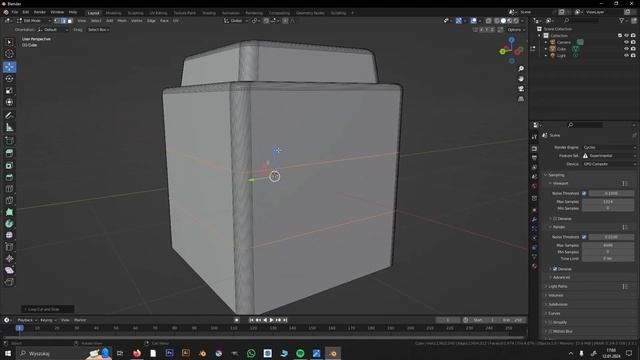Screen dimensions: 640x360
Task: Open the Output properties printer tab
Action: click(x=534, y=158)
